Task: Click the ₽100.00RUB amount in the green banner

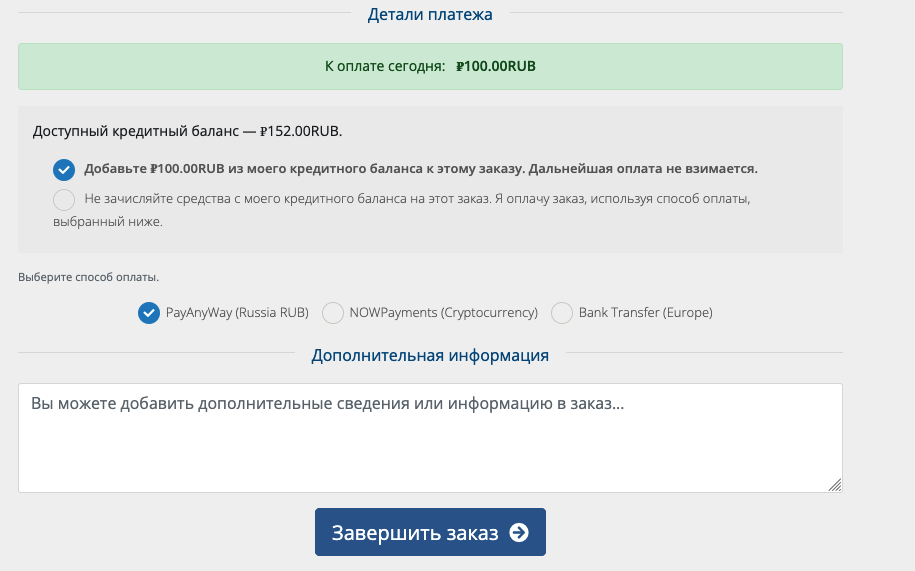Action: (x=496, y=66)
